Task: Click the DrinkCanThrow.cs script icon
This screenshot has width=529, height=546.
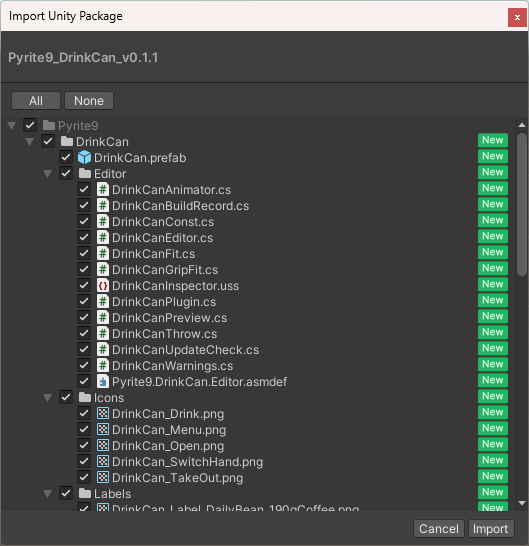Action: tap(102, 334)
